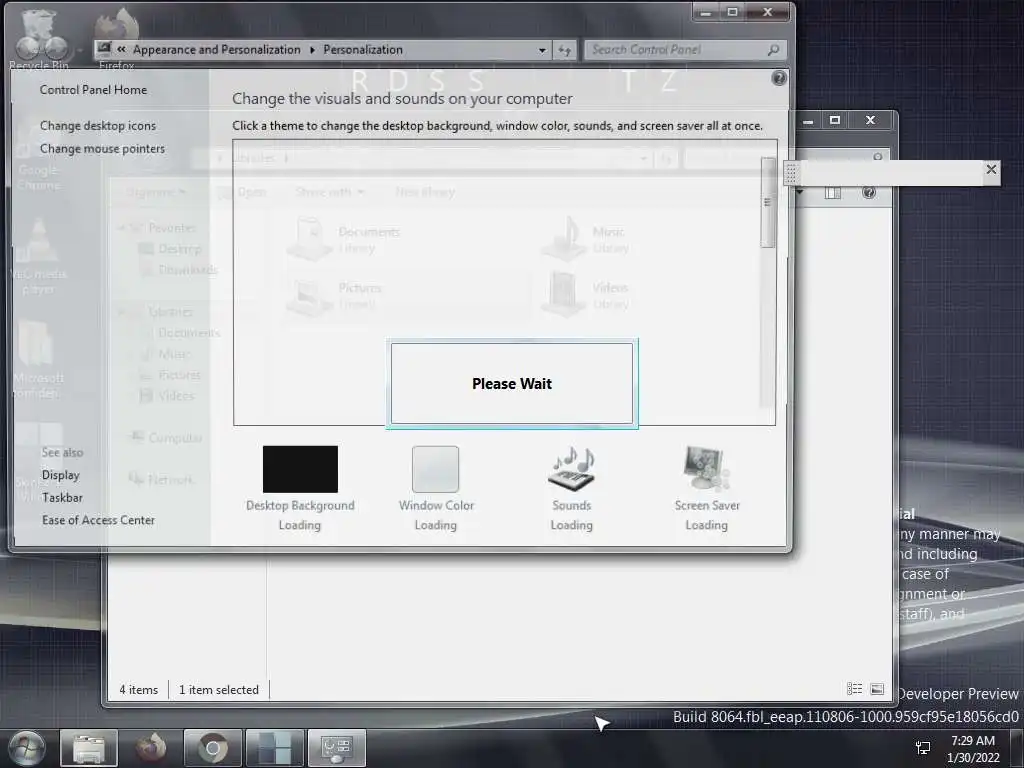Open the double-chevron breadcrumb dropdown
1024x768 pixels.
121,50
